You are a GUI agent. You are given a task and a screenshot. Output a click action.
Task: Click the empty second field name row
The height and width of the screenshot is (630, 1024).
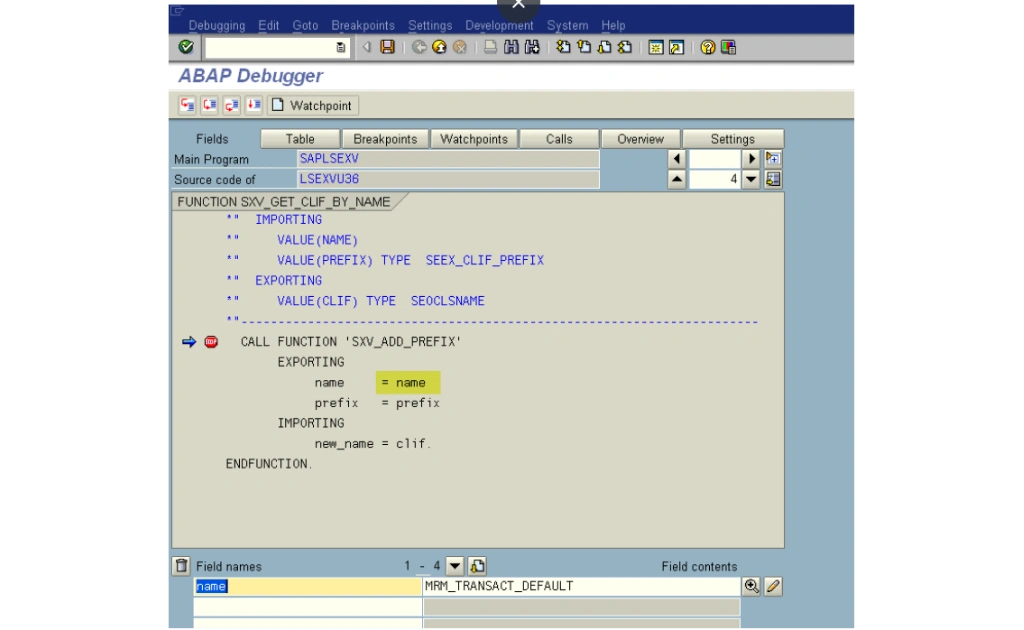coord(308,607)
